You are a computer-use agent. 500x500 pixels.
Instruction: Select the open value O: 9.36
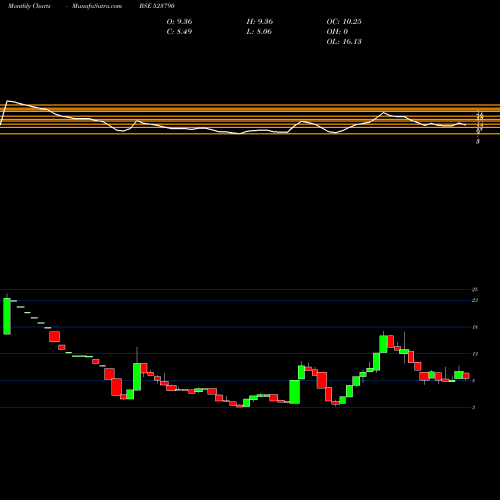pyautogui.click(x=179, y=22)
